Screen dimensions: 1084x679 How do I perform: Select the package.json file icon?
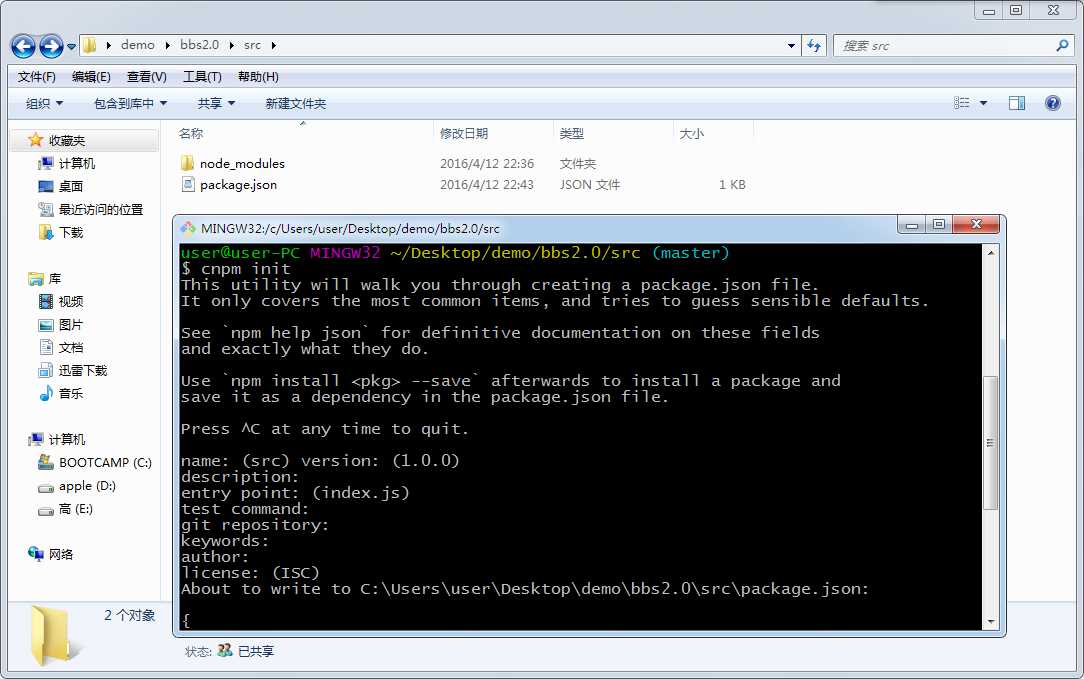[x=187, y=185]
